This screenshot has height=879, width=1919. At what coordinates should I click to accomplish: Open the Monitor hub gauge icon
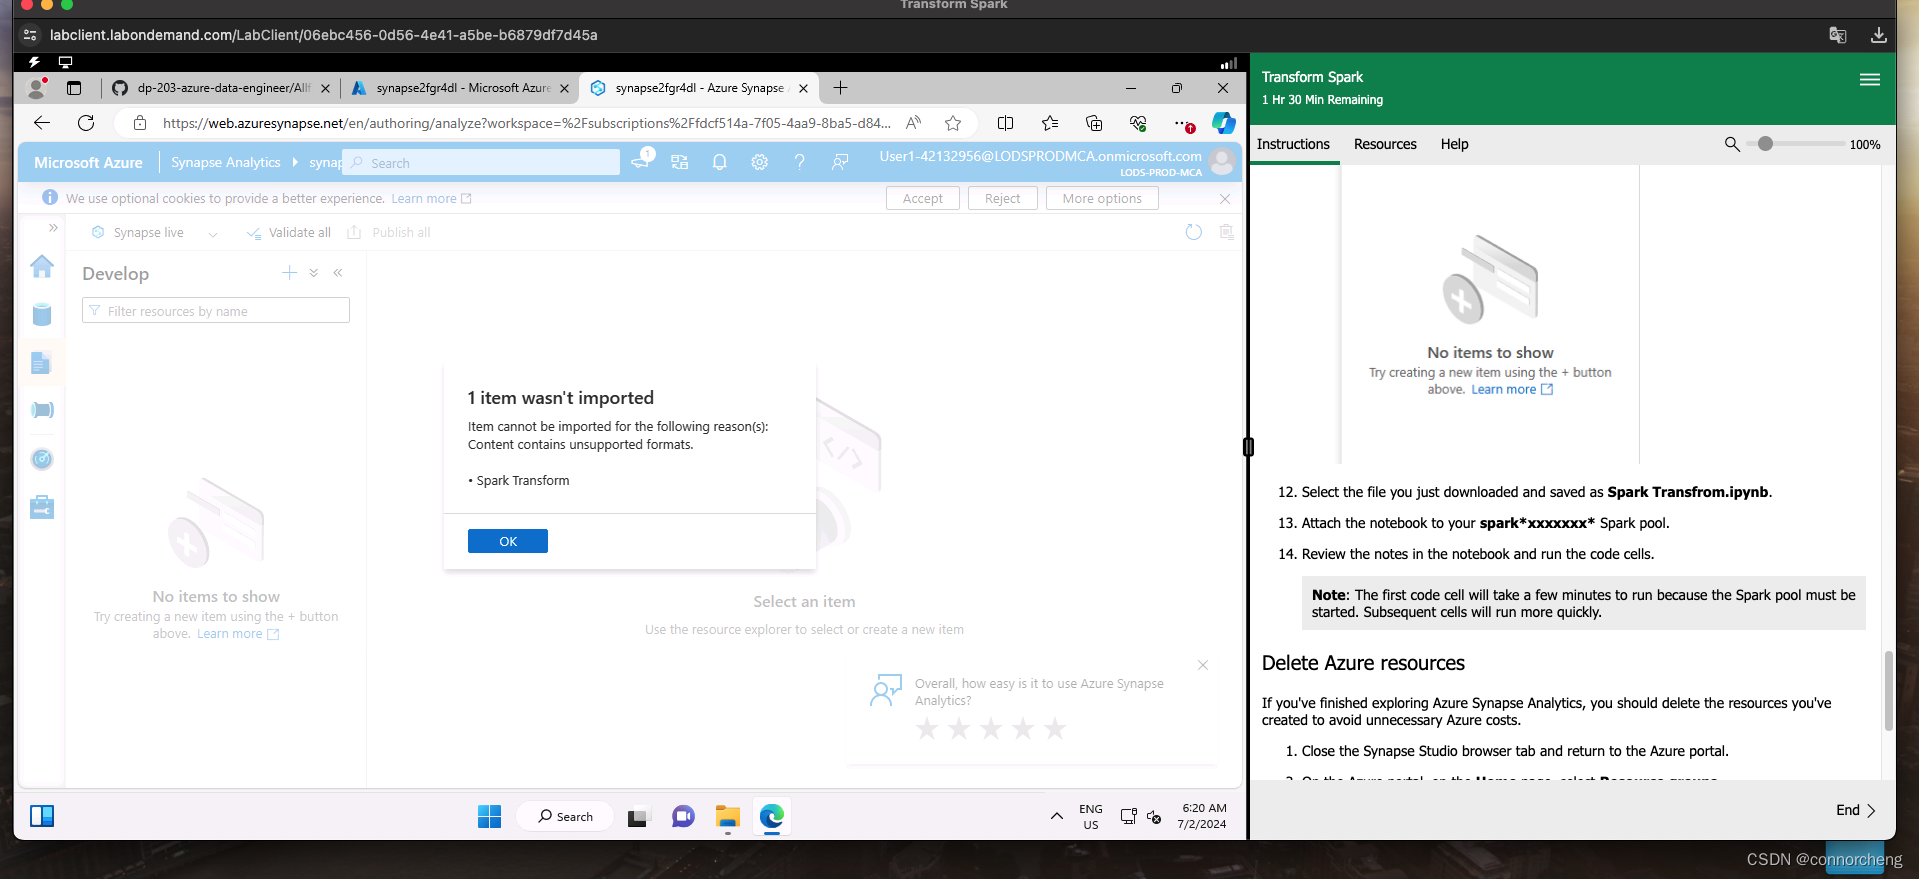click(x=42, y=459)
